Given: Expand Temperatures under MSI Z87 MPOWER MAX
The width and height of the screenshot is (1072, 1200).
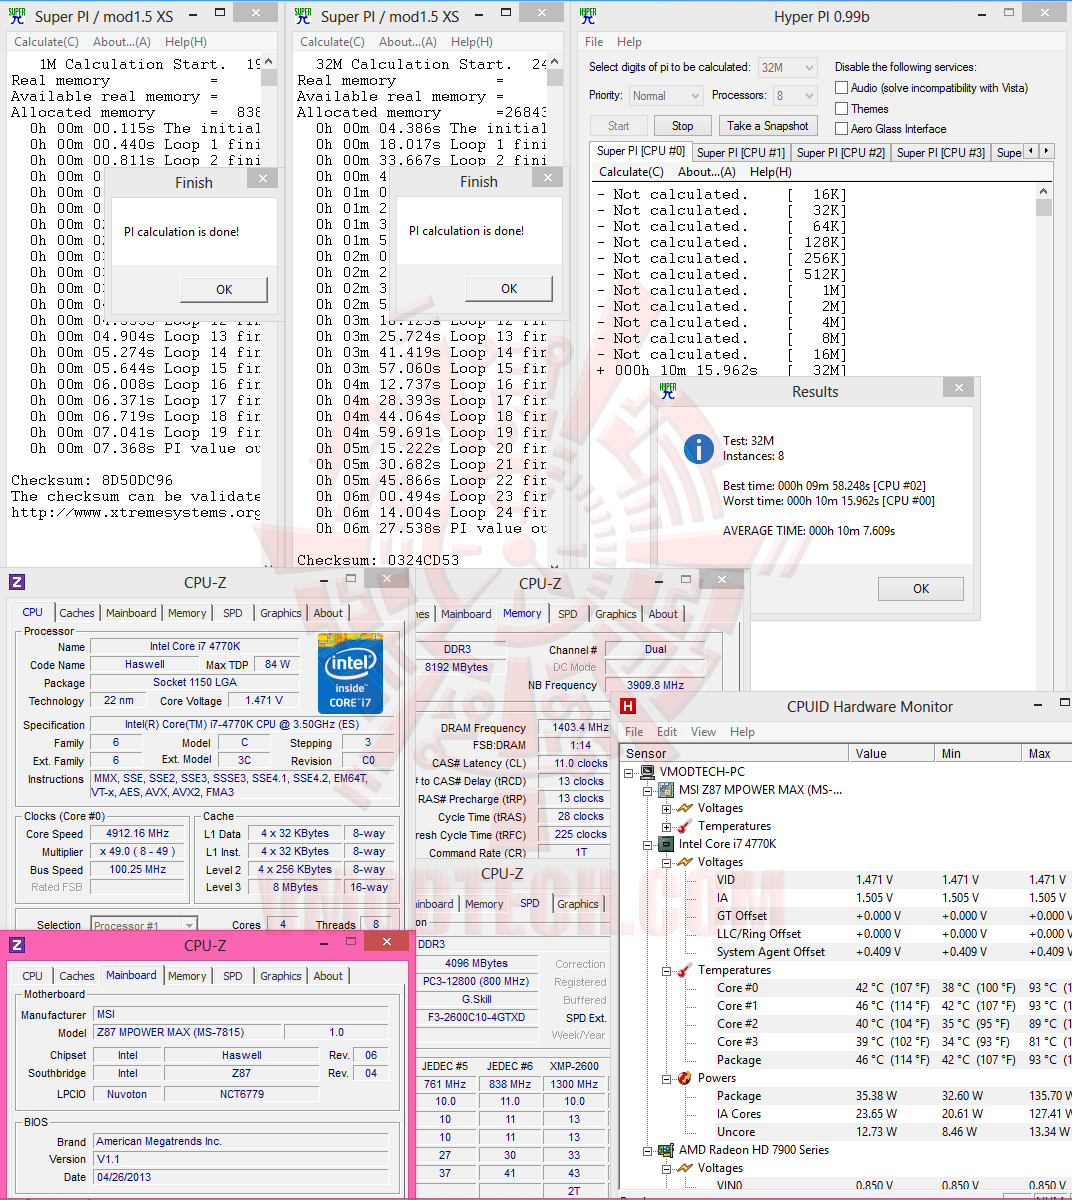Looking at the screenshot, I should pos(666,826).
